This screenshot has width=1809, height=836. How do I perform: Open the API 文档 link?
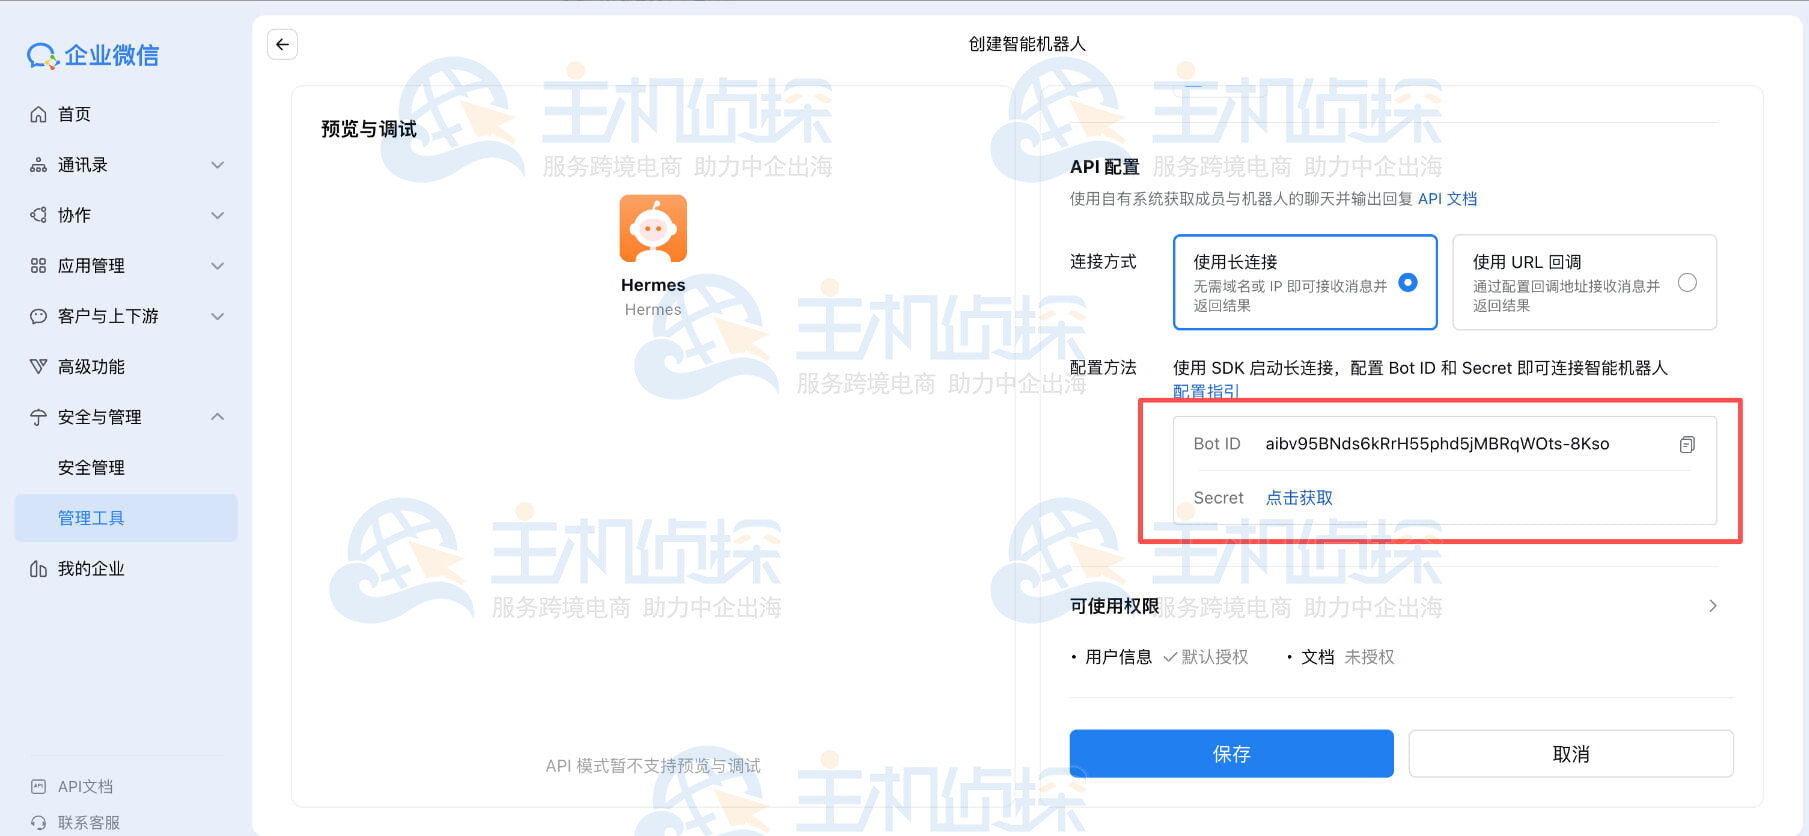click(x=1447, y=199)
